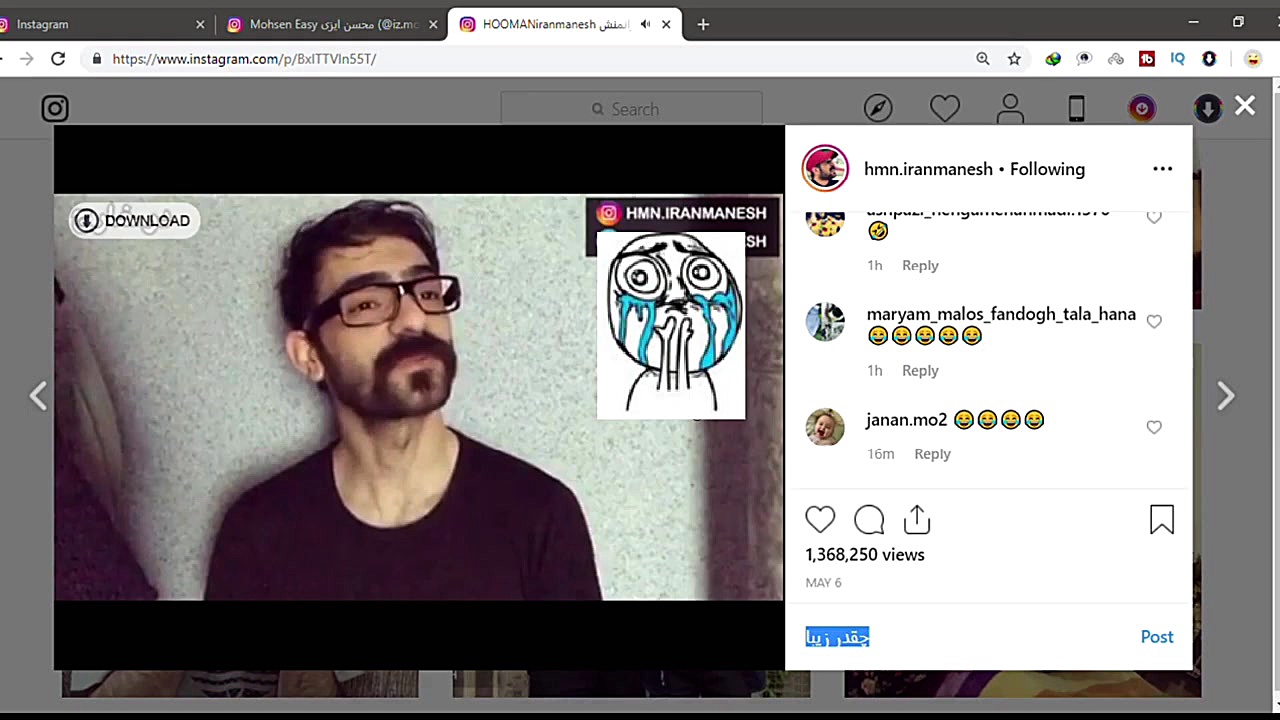Reply to maryam_malos_fandogh_tala_hana's comment
This screenshot has width=1280, height=720.
[x=920, y=371]
